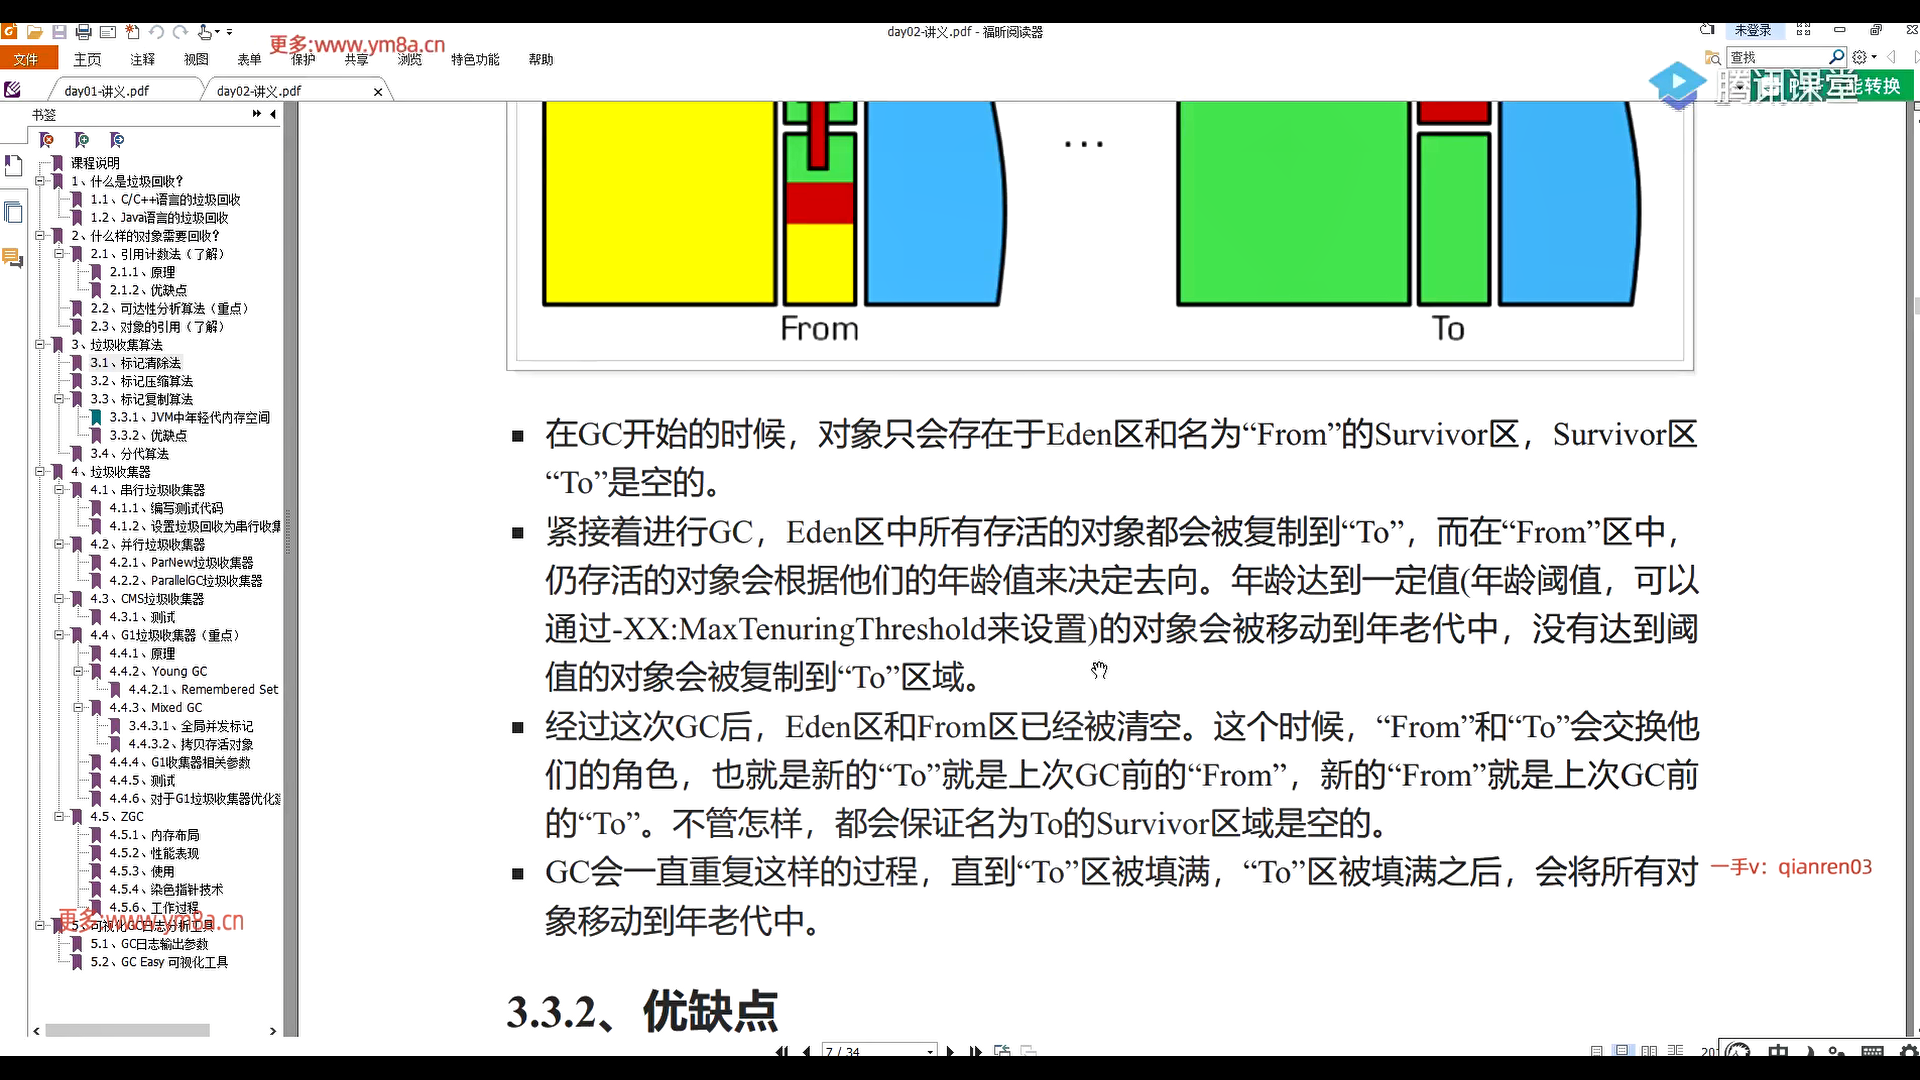Click the Print icon in quick toolbar

(x=84, y=32)
